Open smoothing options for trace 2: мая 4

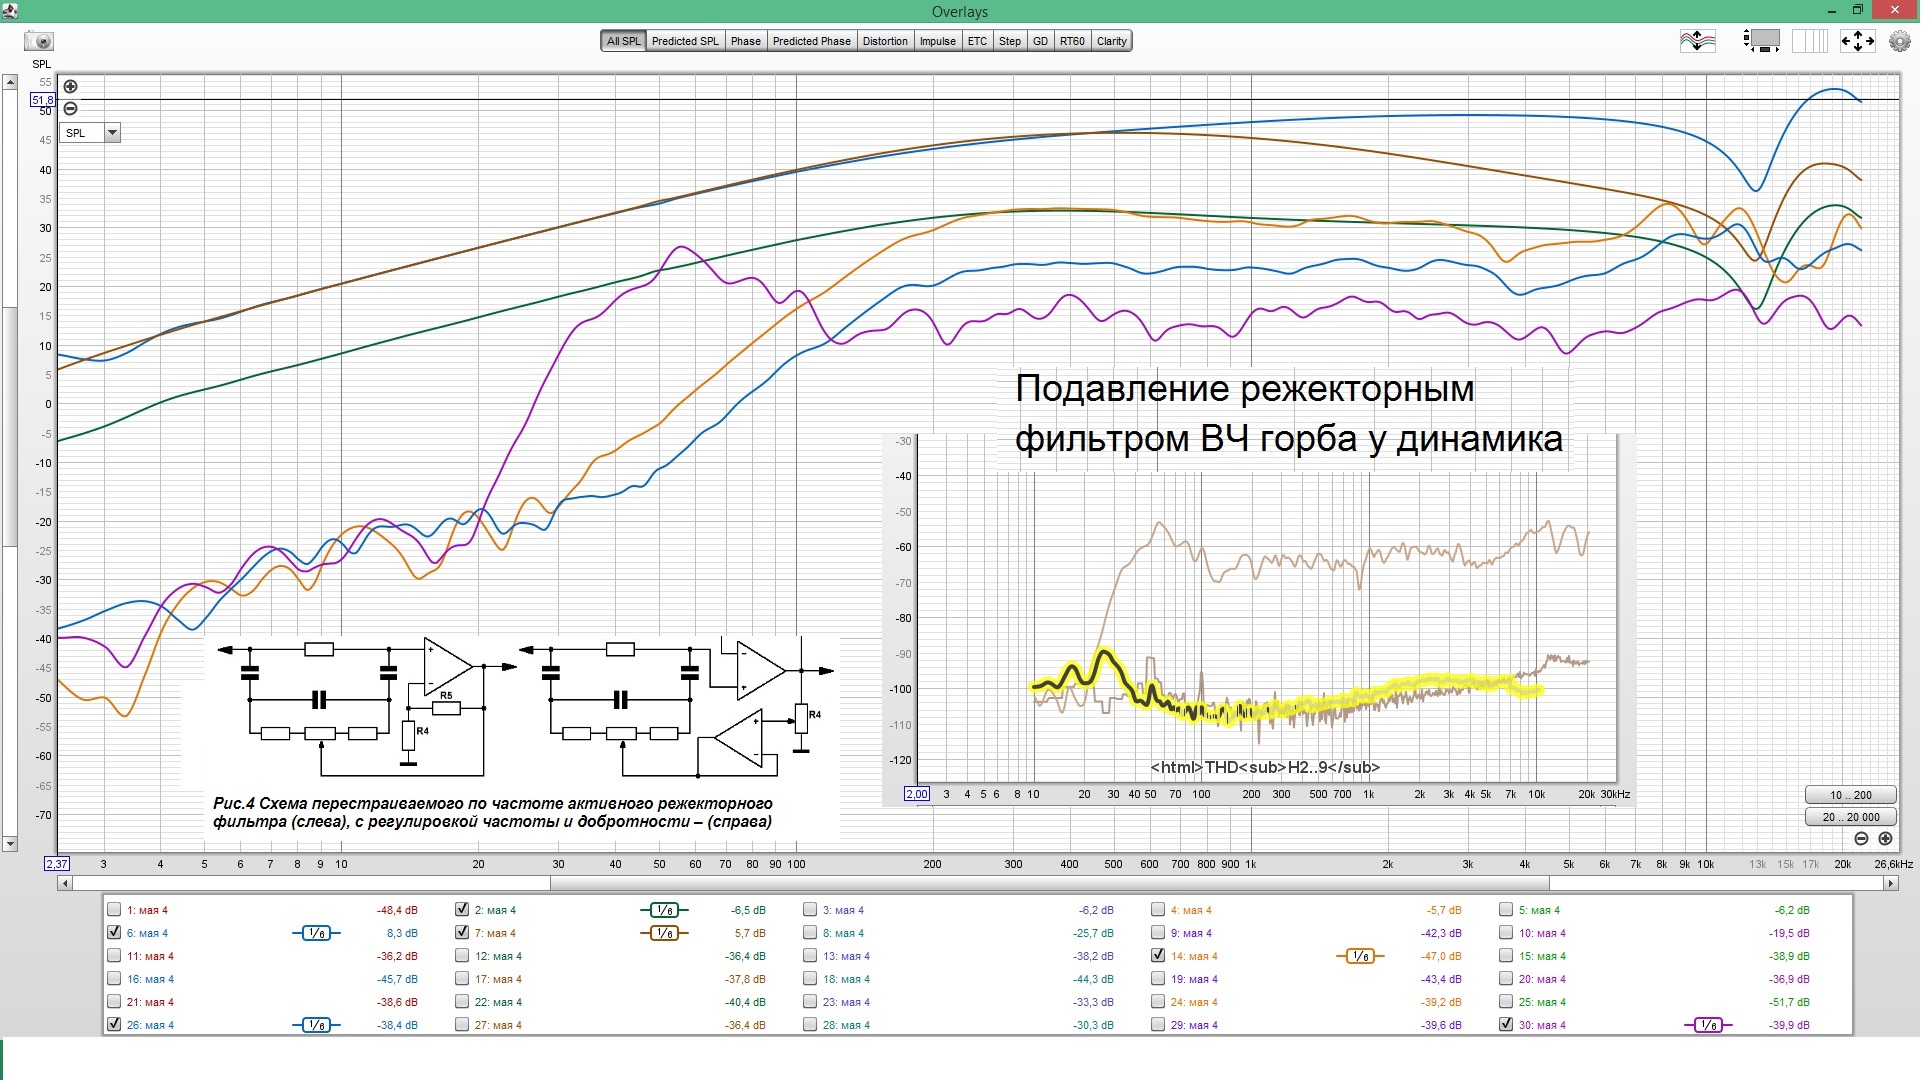pos(665,910)
